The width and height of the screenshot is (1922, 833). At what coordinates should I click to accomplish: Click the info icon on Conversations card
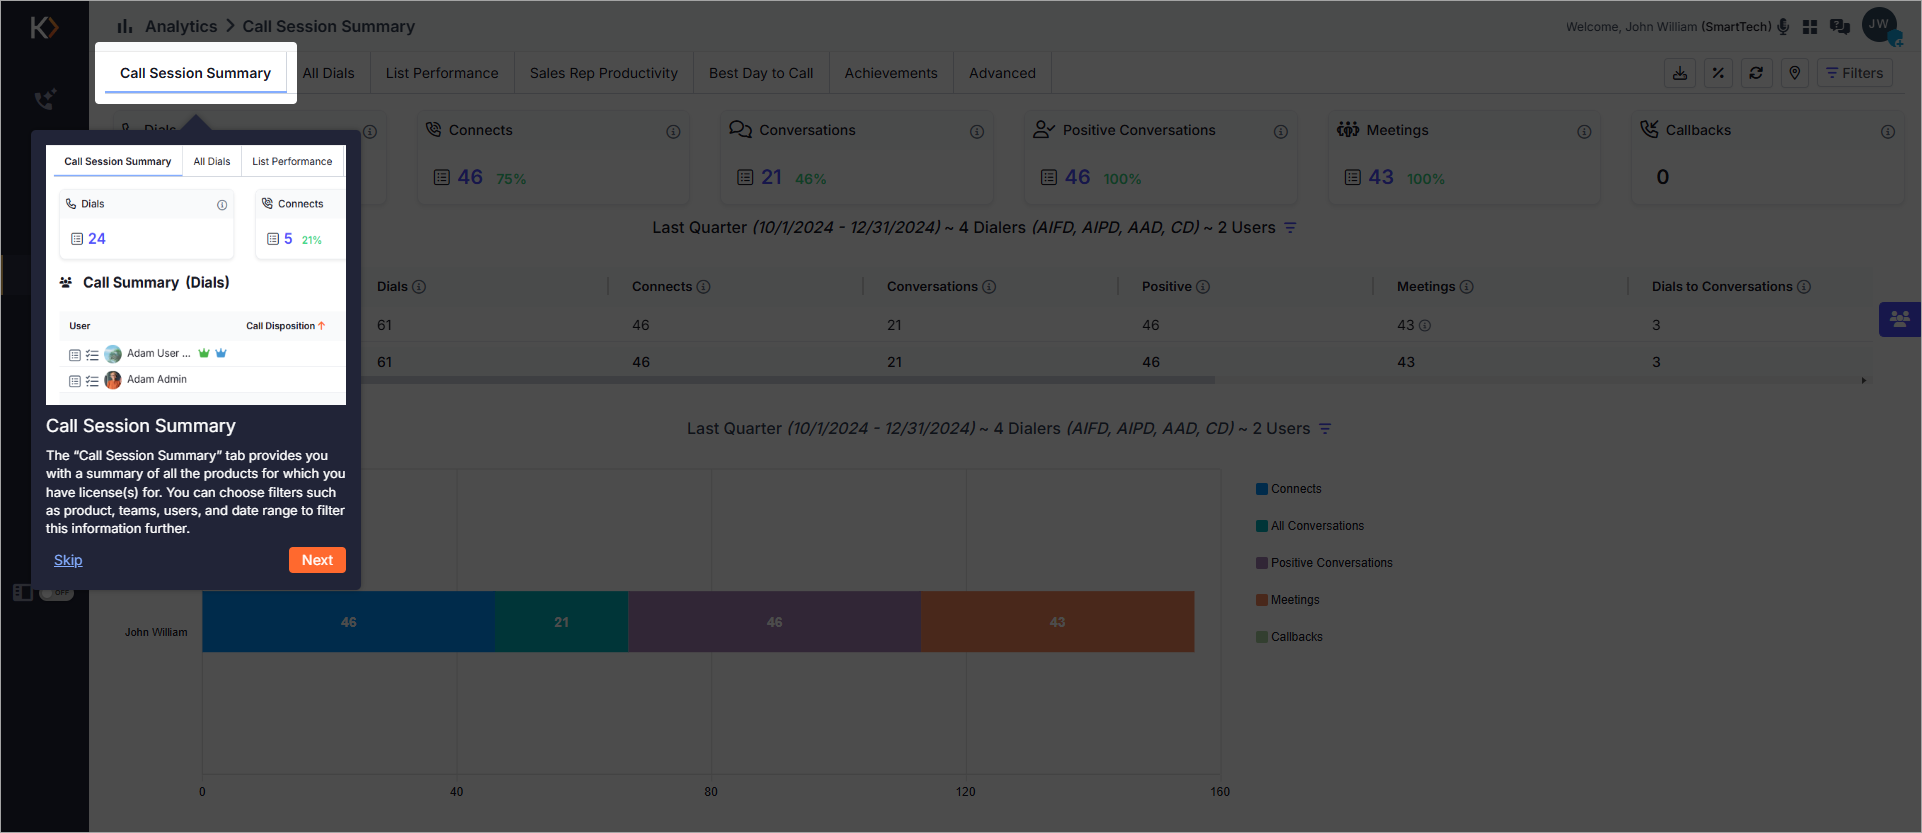point(977,132)
